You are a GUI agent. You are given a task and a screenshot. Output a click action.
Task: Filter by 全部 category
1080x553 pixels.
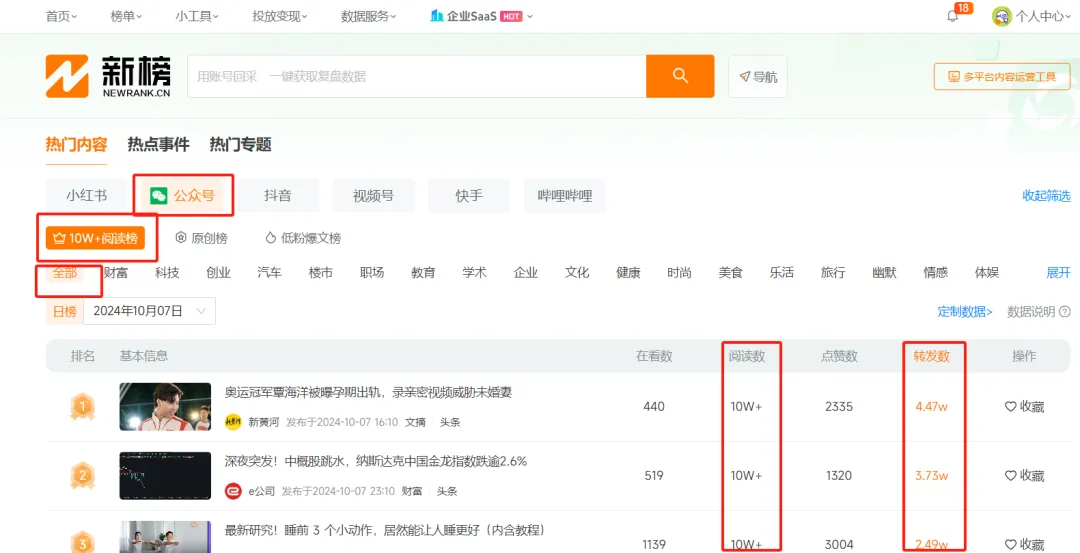point(65,273)
